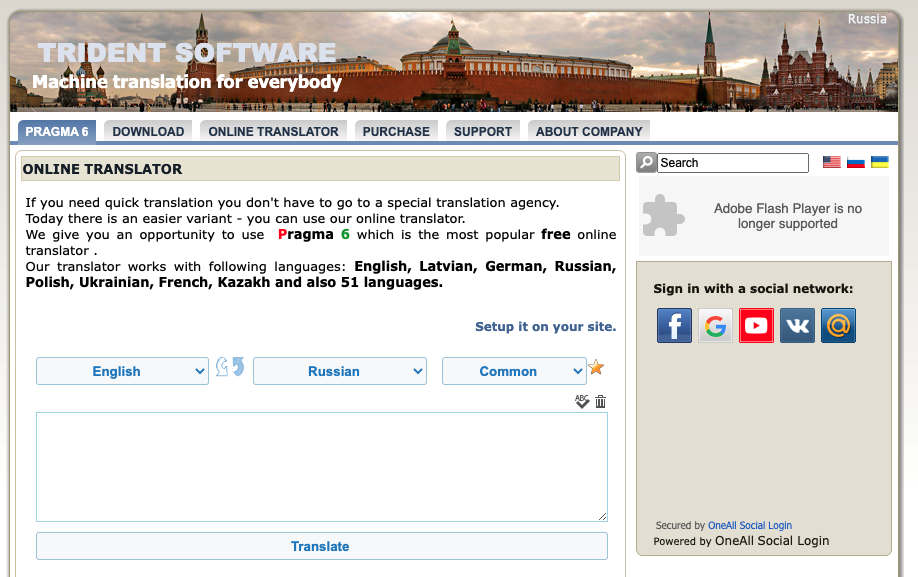Click the search magnifier icon

(x=646, y=162)
